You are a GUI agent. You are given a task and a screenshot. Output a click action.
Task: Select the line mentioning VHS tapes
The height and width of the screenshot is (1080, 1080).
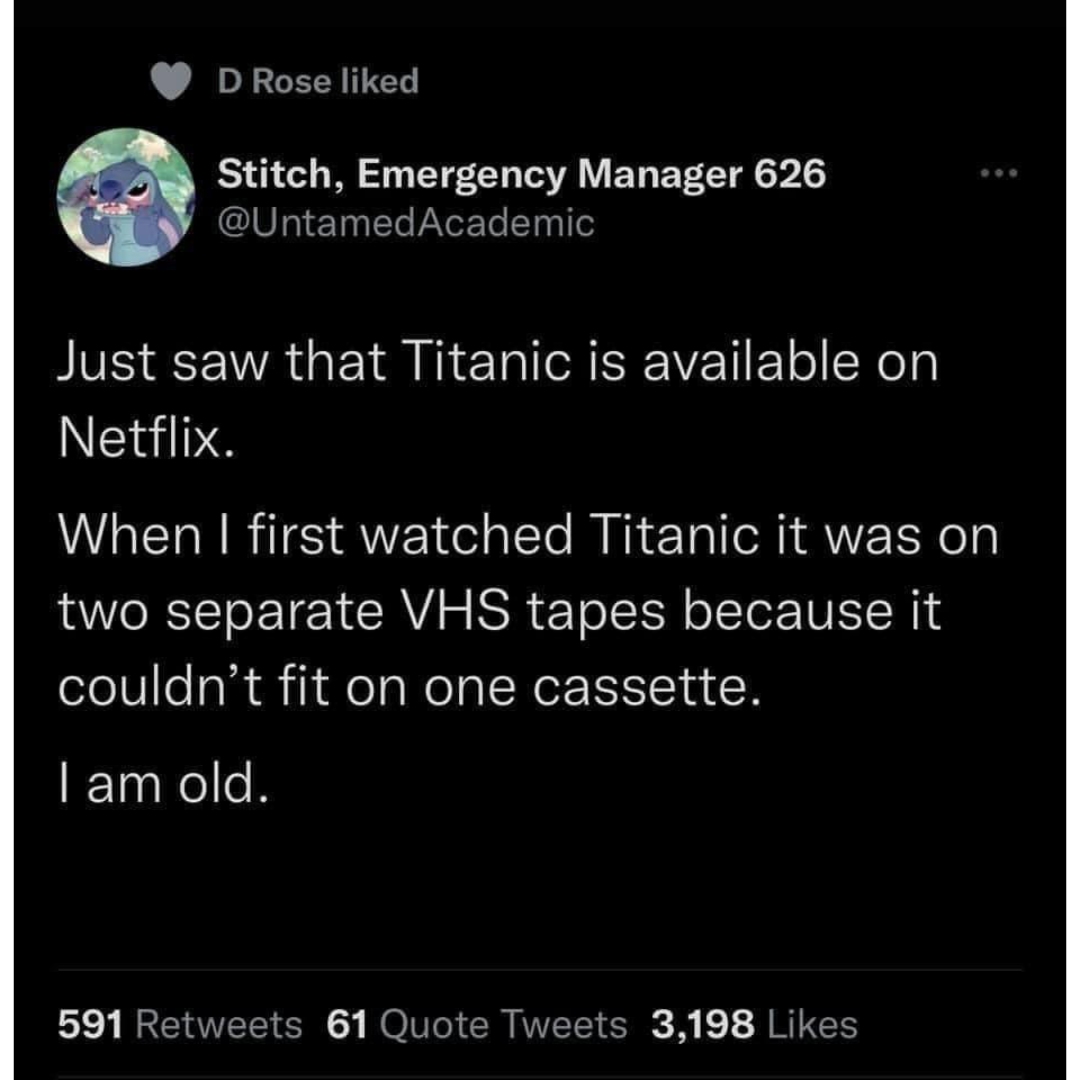500,610
